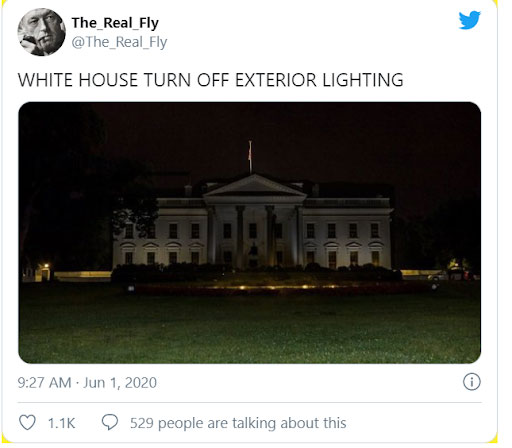This screenshot has width=512, height=448.
Task: Click the Twitter bird logo
Action: click(x=469, y=20)
